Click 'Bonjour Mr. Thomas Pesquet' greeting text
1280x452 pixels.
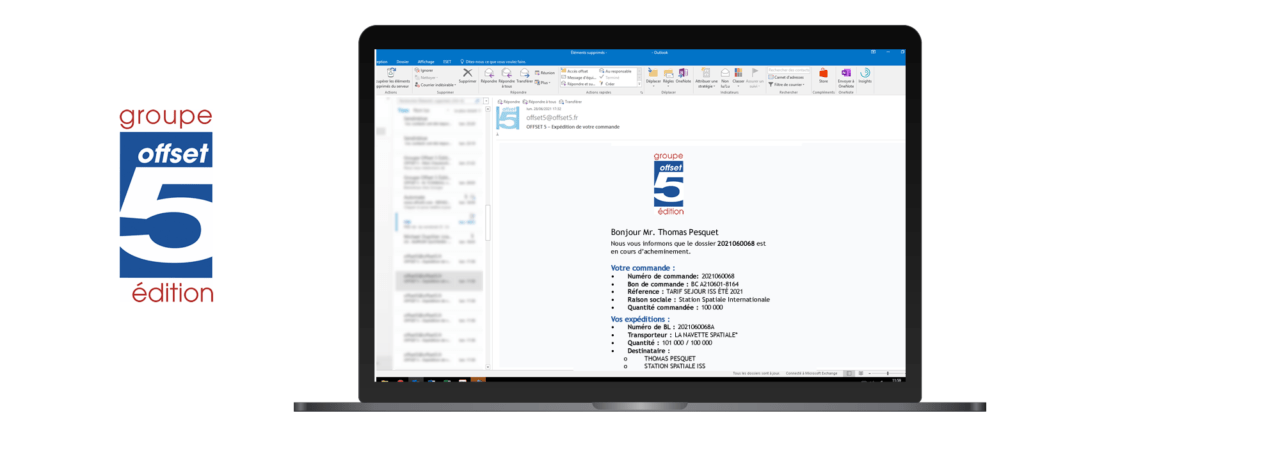coord(664,232)
